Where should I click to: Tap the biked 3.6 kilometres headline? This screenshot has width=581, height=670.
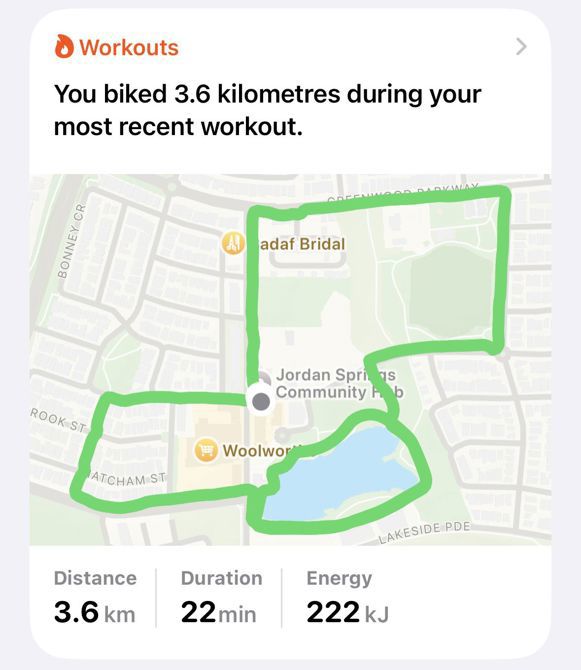click(267, 110)
